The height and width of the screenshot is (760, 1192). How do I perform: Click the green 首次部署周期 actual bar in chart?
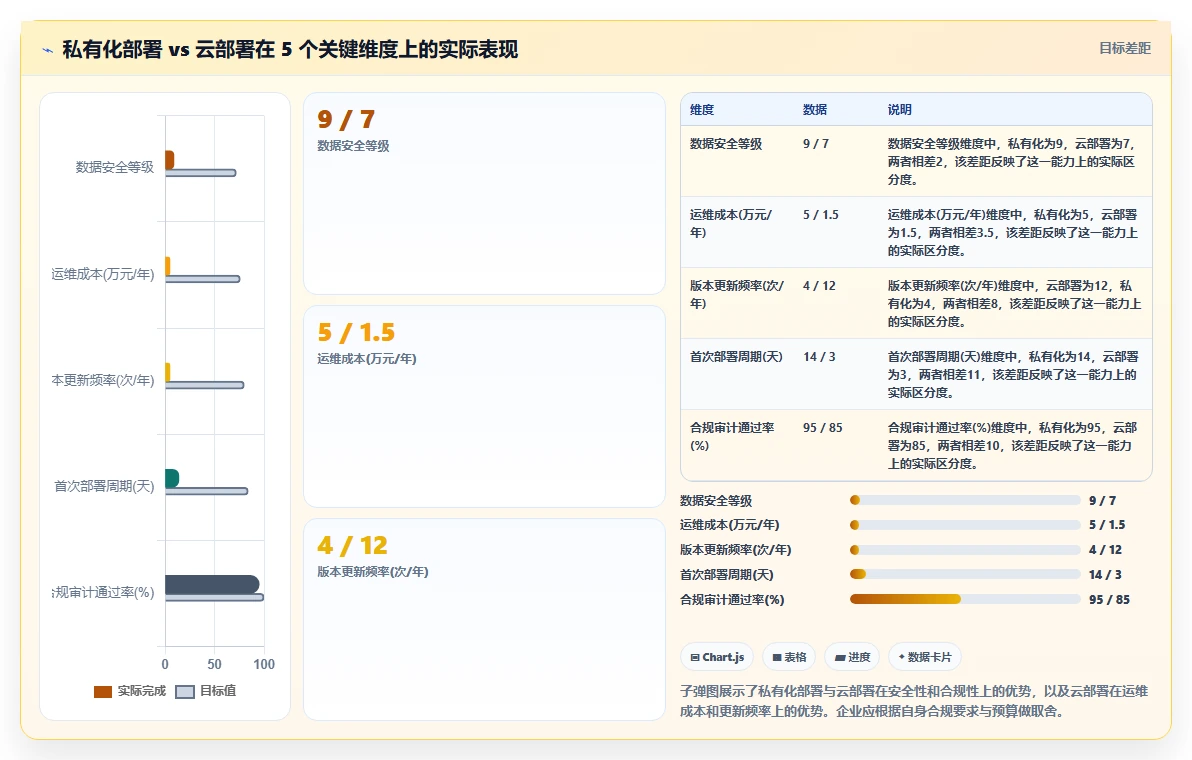coord(172,478)
